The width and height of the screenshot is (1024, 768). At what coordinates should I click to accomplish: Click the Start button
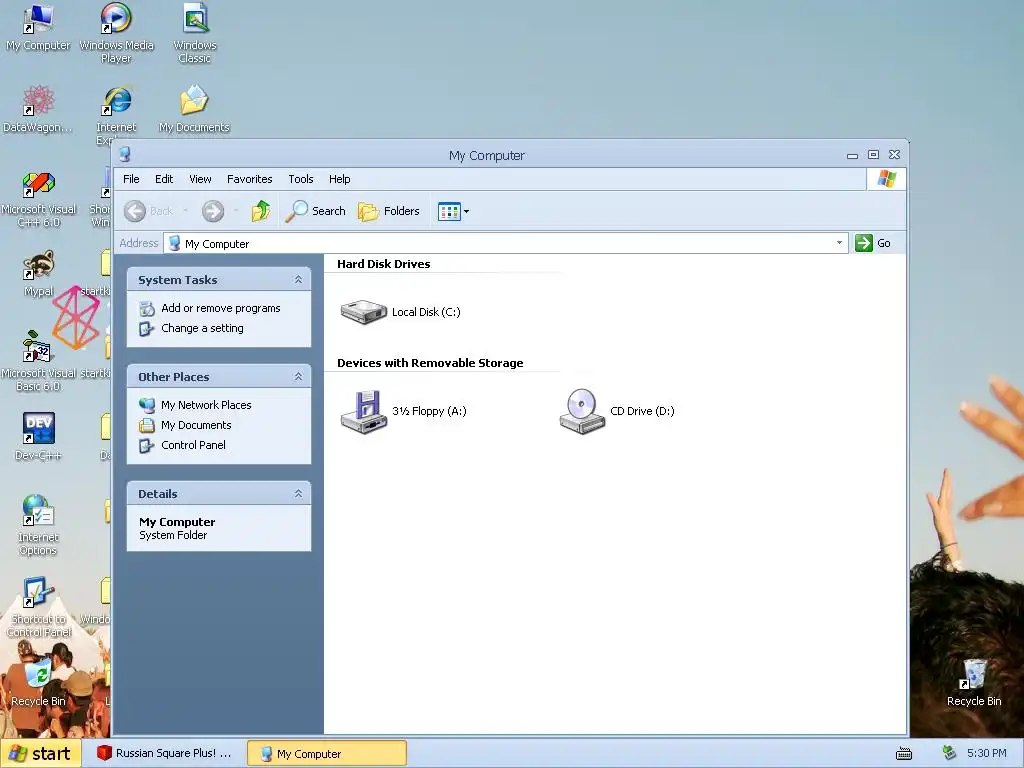(x=40, y=753)
